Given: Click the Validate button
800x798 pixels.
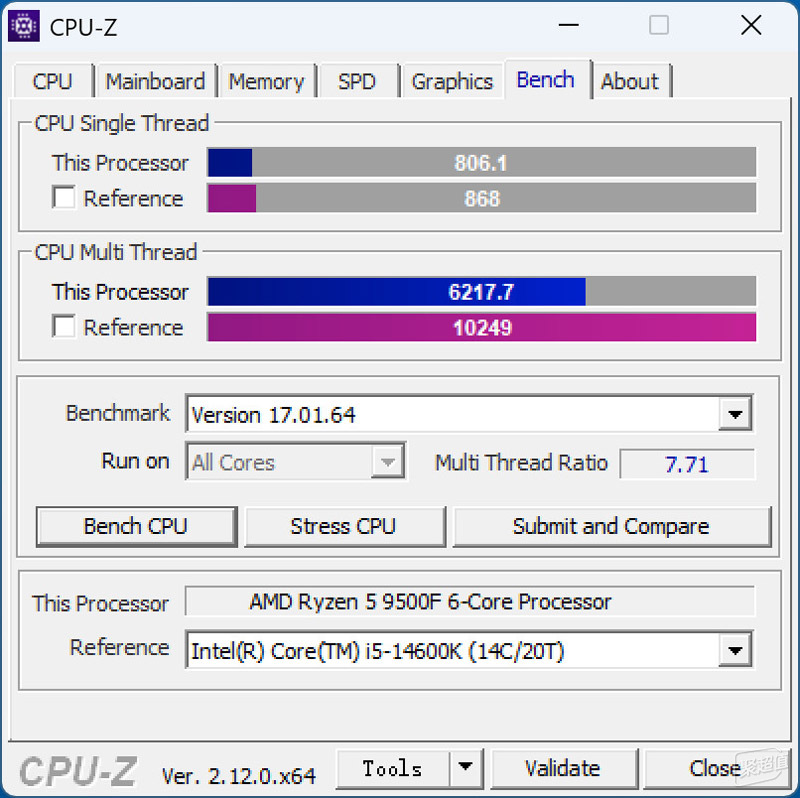Looking at the screenshot, I should pos(563,768).
